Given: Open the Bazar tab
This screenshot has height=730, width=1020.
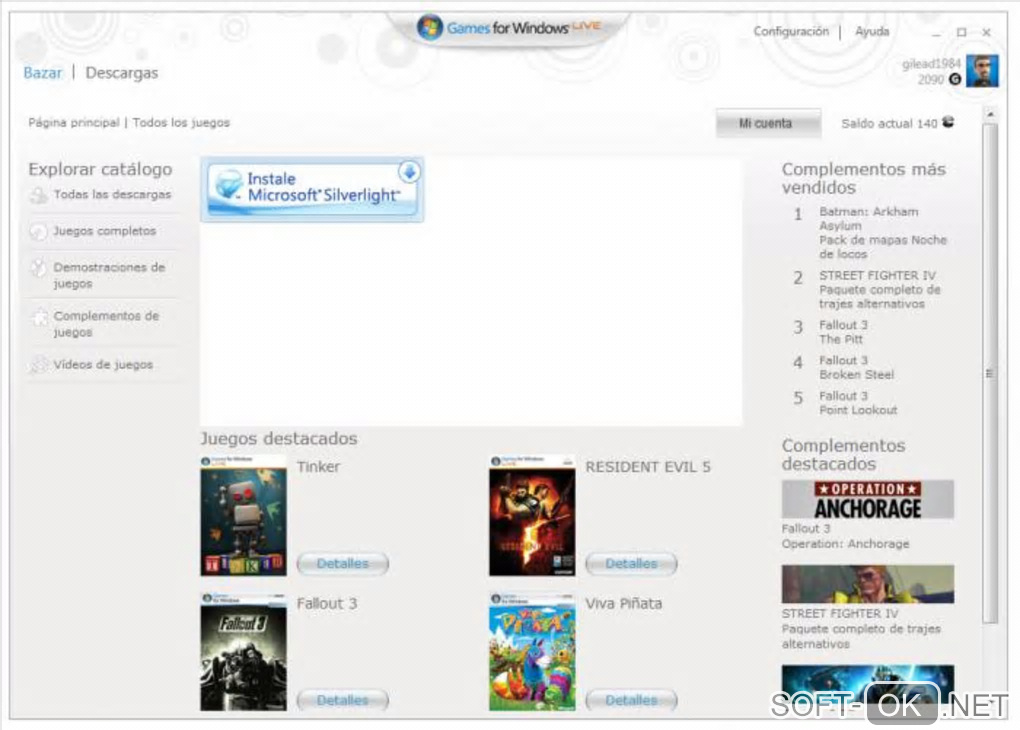Looking at the screenshot, I should point(43,72).
